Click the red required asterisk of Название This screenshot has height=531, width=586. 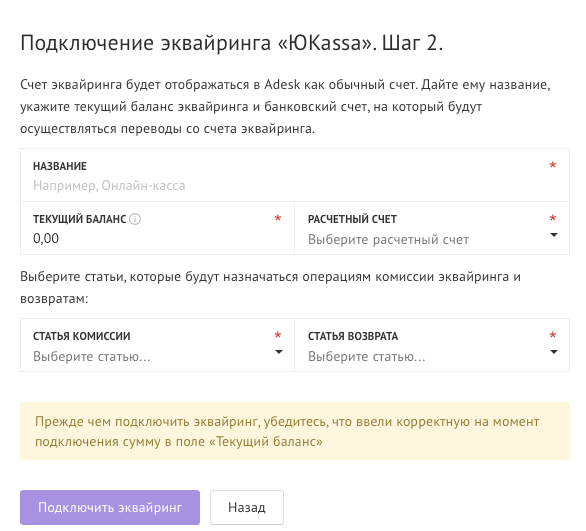[553, 165]
